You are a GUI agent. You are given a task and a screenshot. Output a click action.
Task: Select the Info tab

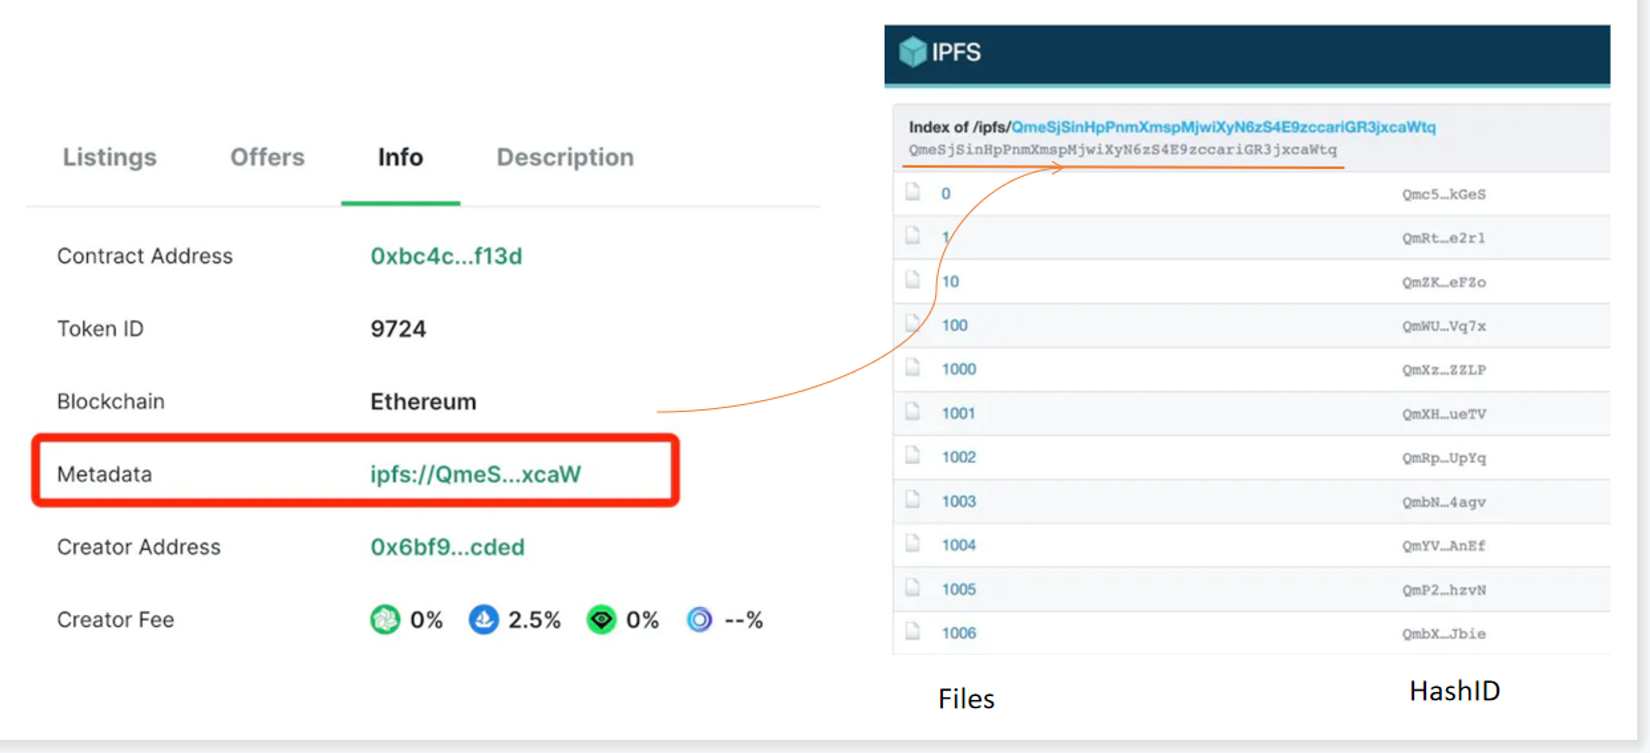coord(400,157)
